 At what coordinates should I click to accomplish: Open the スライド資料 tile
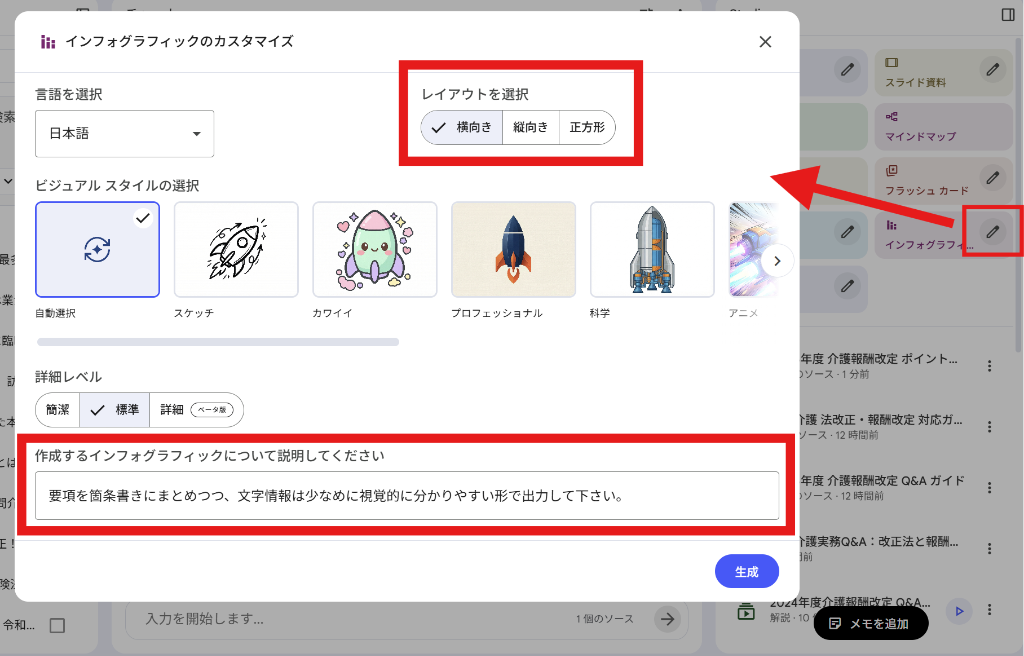pyautogui.click(x=944, y=73)
